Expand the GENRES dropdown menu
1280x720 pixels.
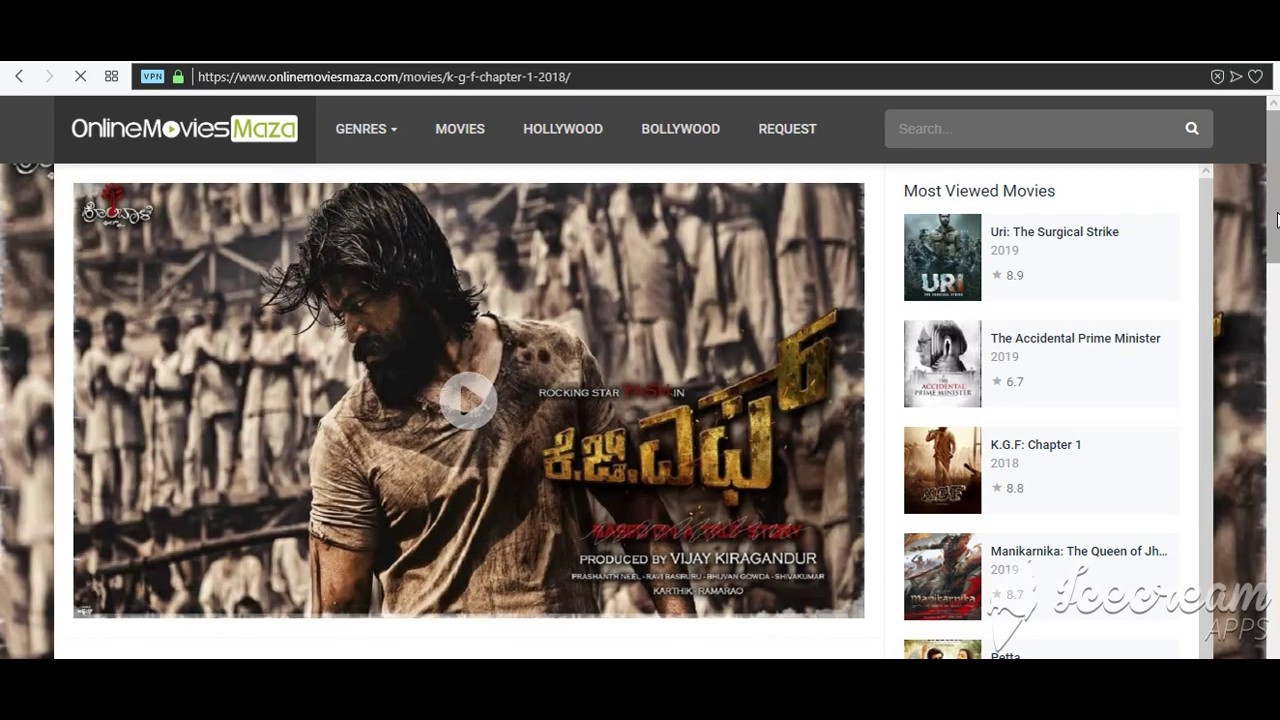(366, 129)
